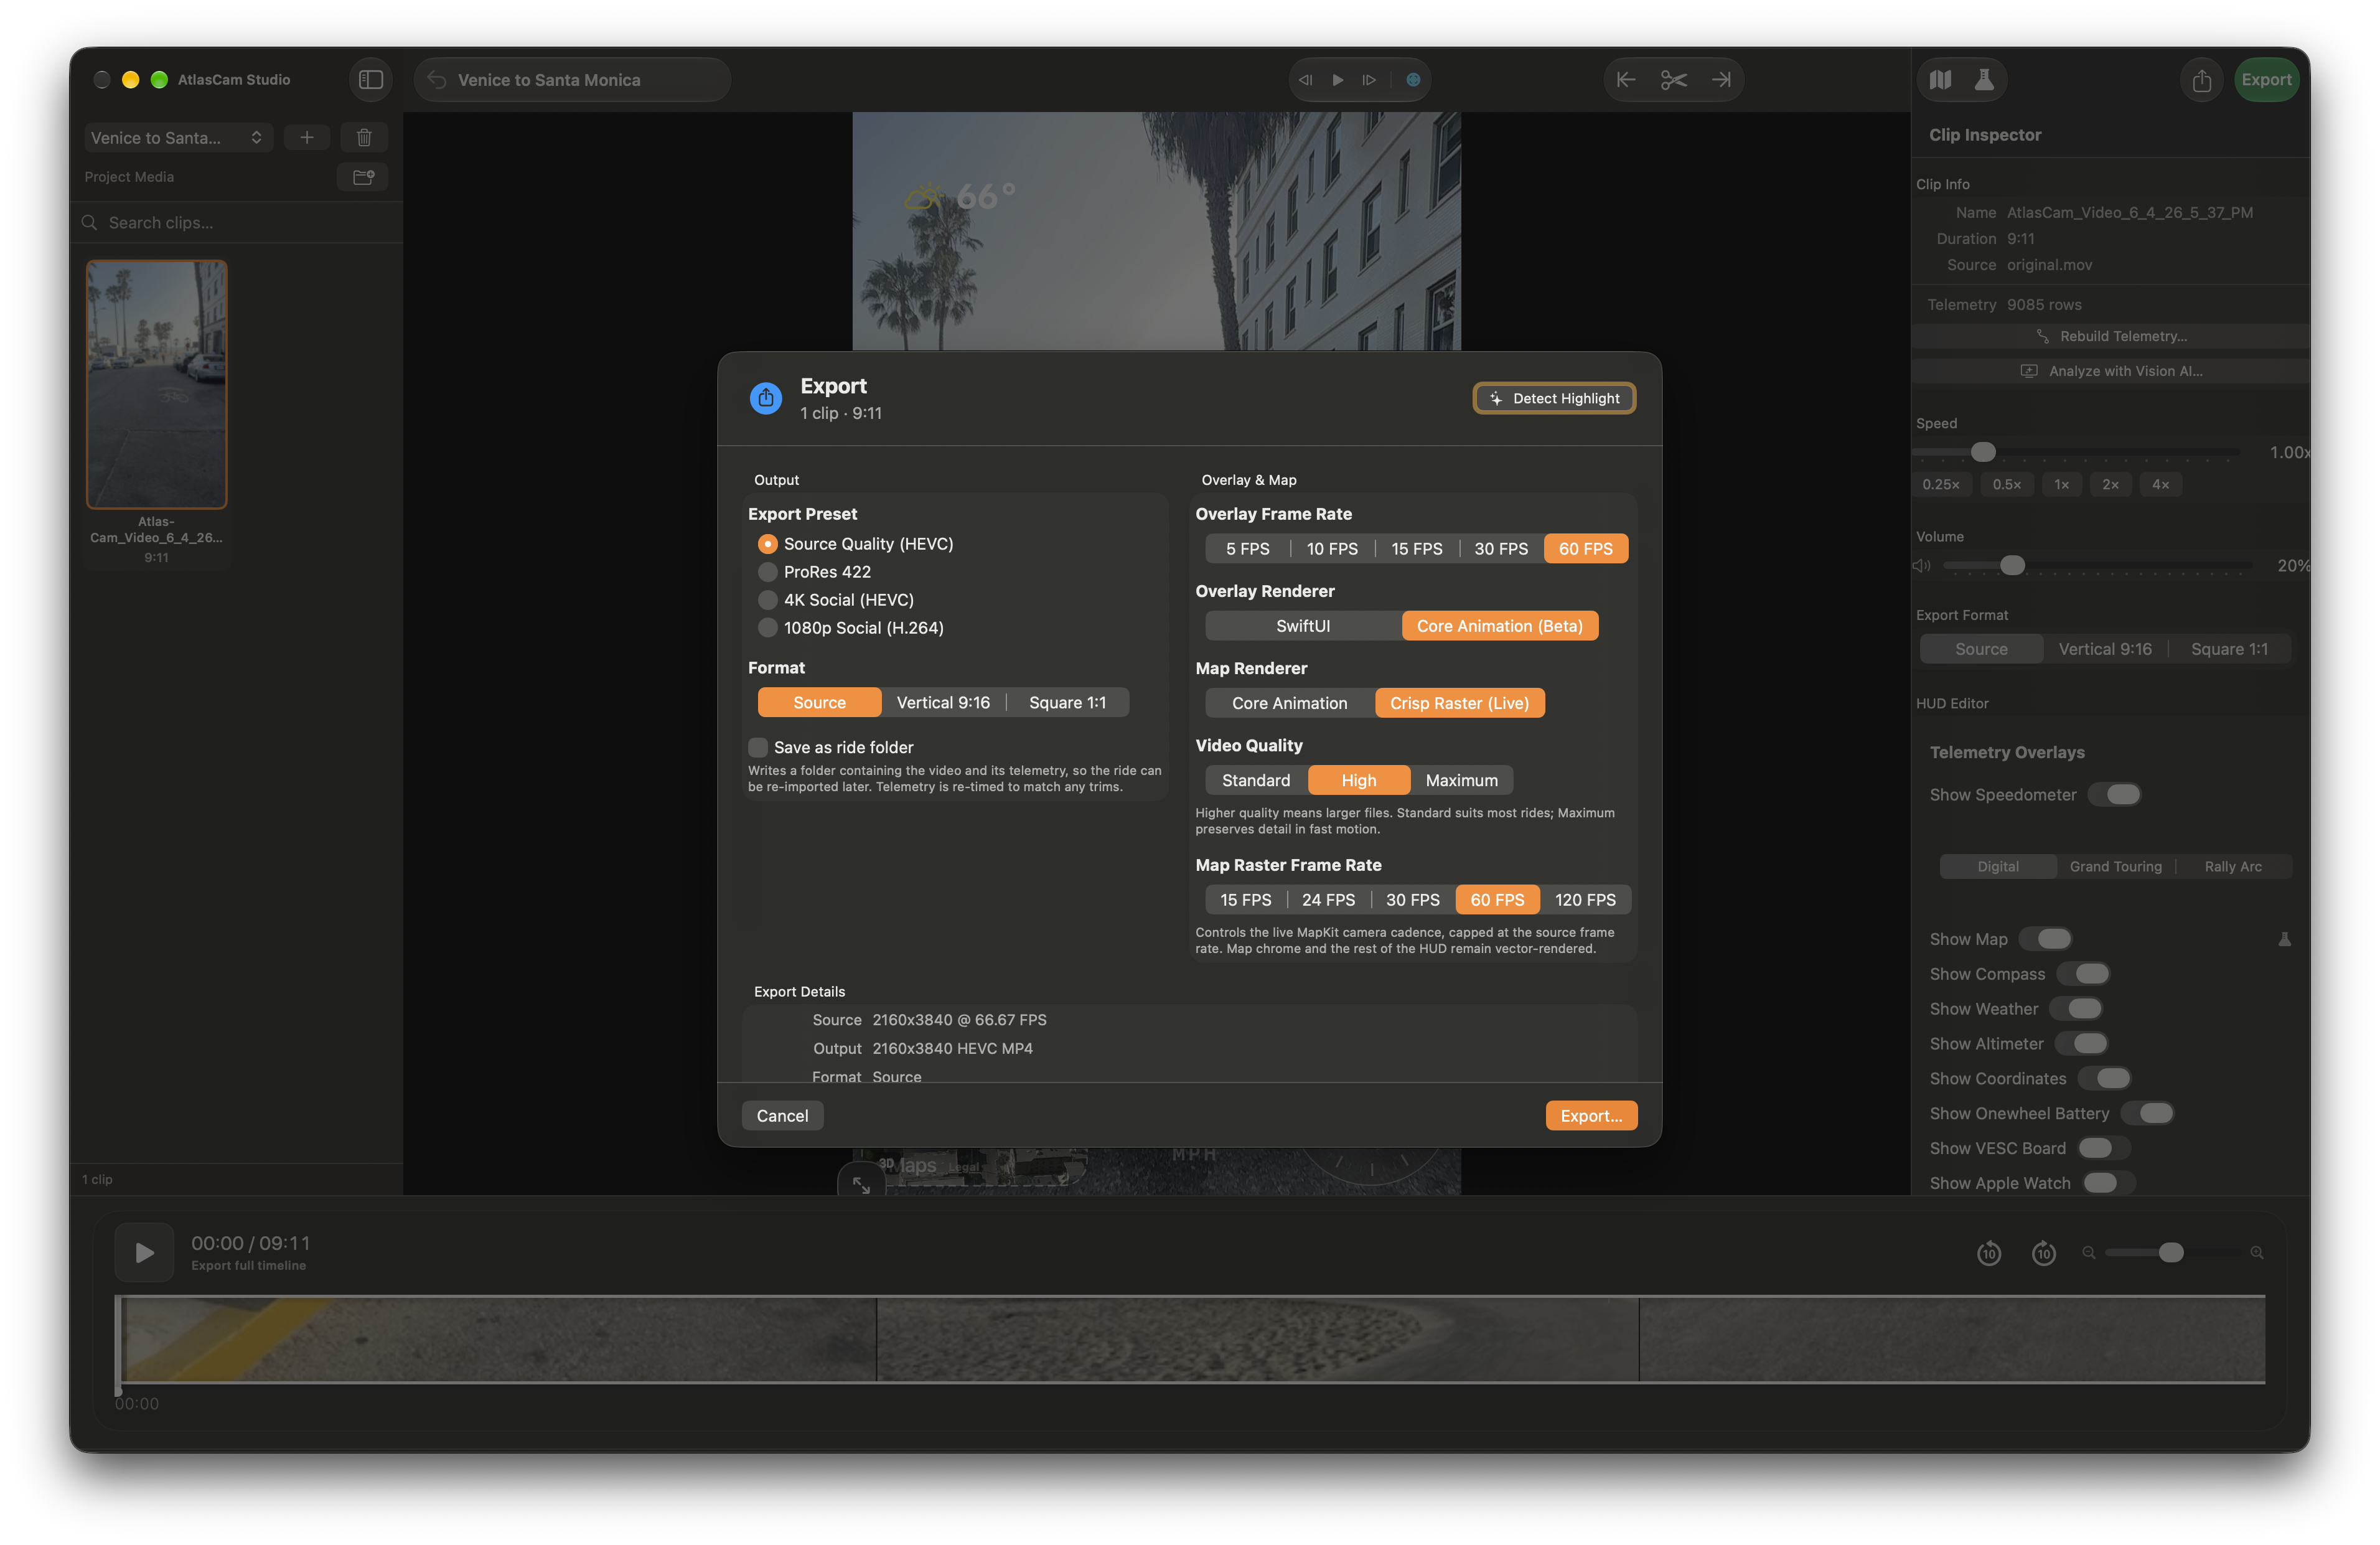Click the timeline zoom-in magnifier icon
This screenshot has height=1545, width=2380.
coord(2257,1253)
